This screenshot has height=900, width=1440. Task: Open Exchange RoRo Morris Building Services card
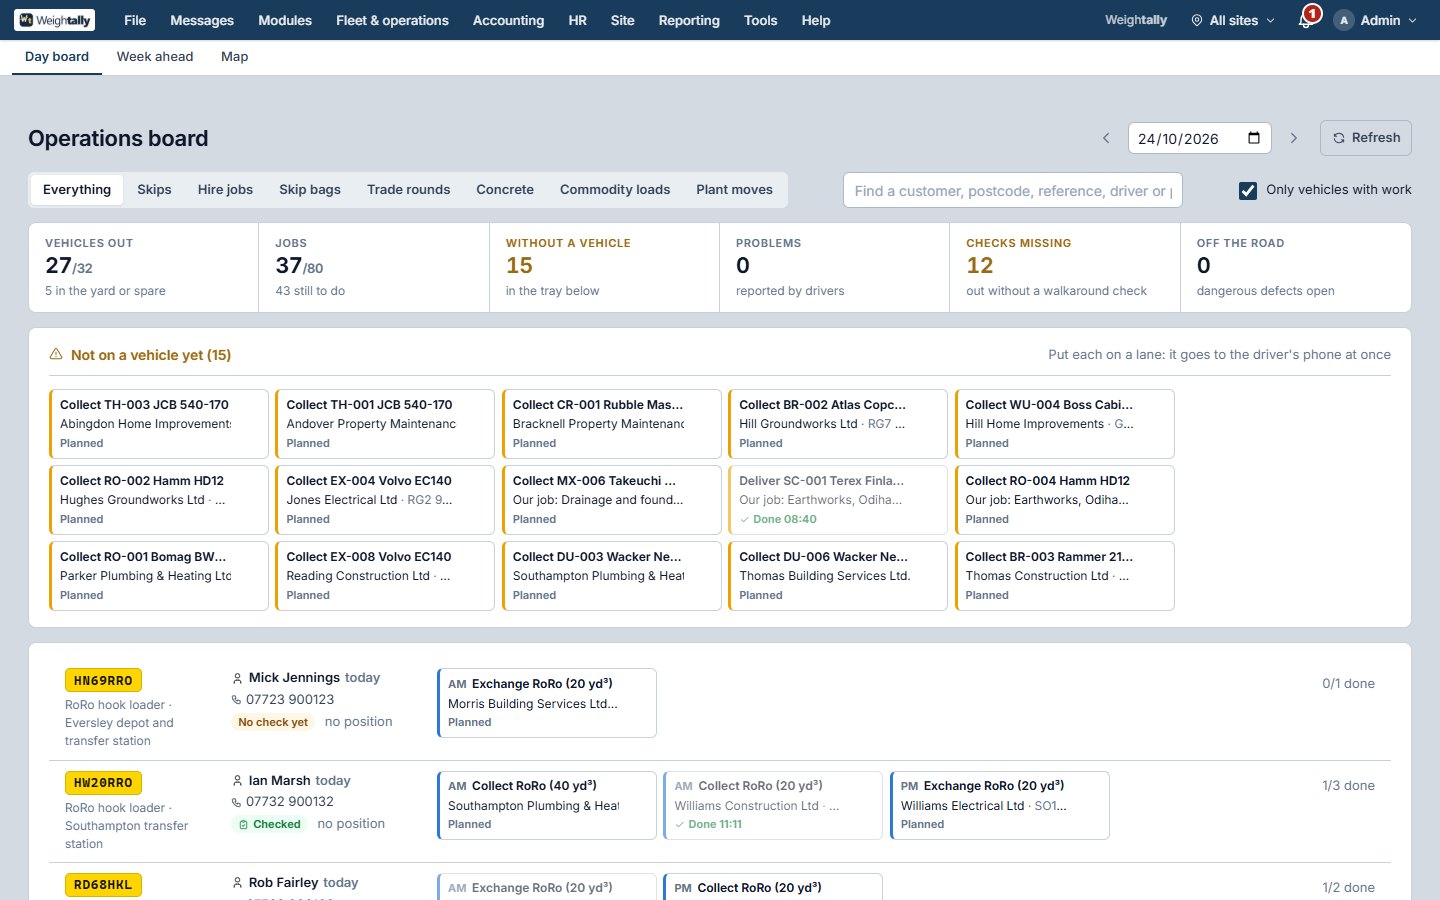point(547,703)
